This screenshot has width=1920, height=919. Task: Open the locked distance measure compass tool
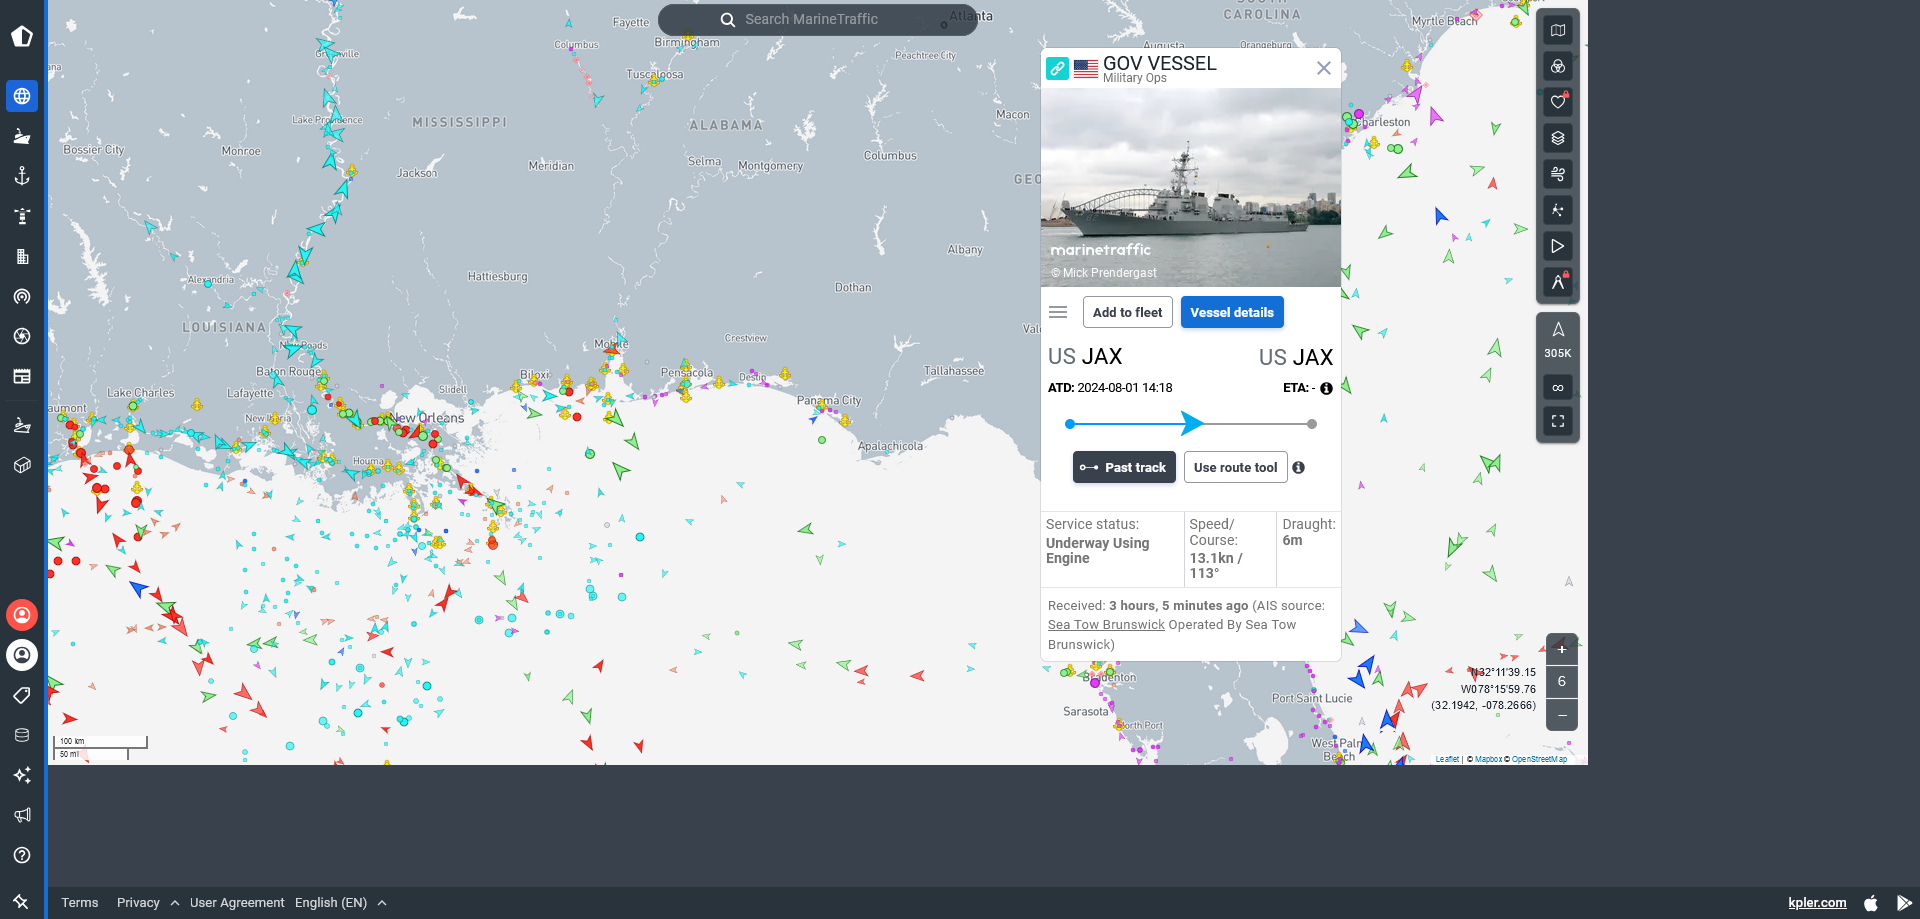[1558, 282]
